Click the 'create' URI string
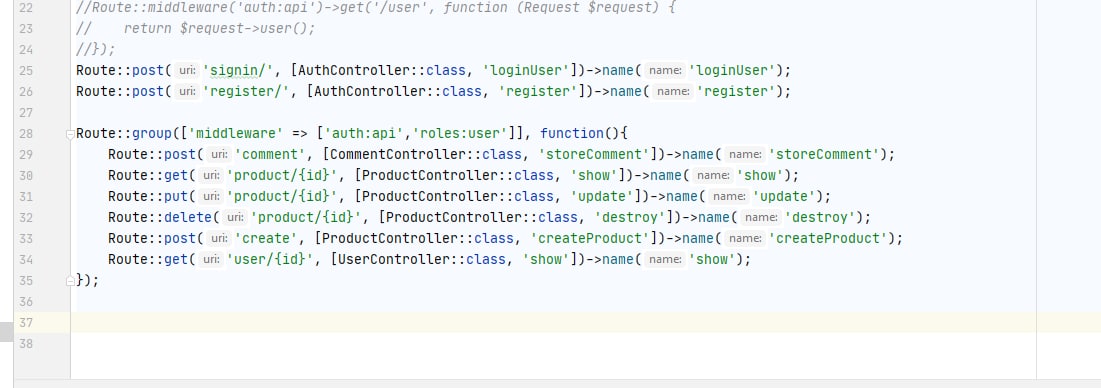The image size is (1101, 388). (267, 239)
